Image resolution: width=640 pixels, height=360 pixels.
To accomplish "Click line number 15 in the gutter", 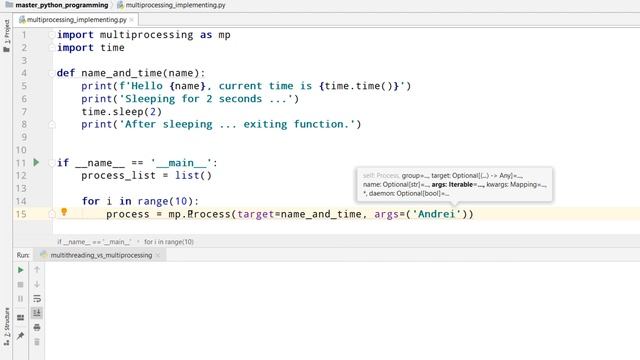I will [21, 214].
